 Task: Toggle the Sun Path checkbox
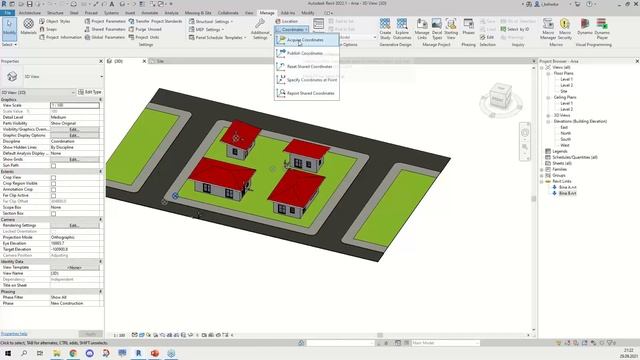(53, 166)
